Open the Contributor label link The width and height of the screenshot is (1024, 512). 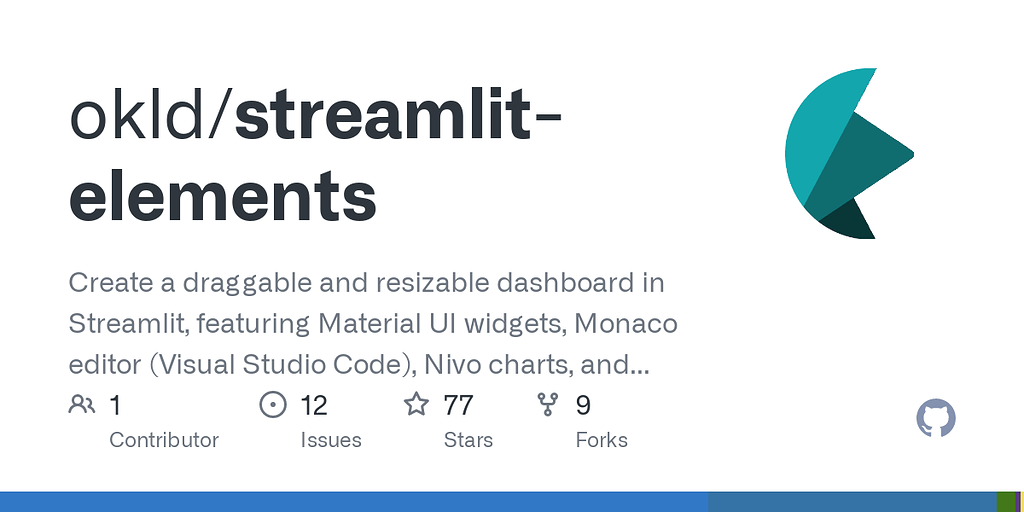pos(163,440)
